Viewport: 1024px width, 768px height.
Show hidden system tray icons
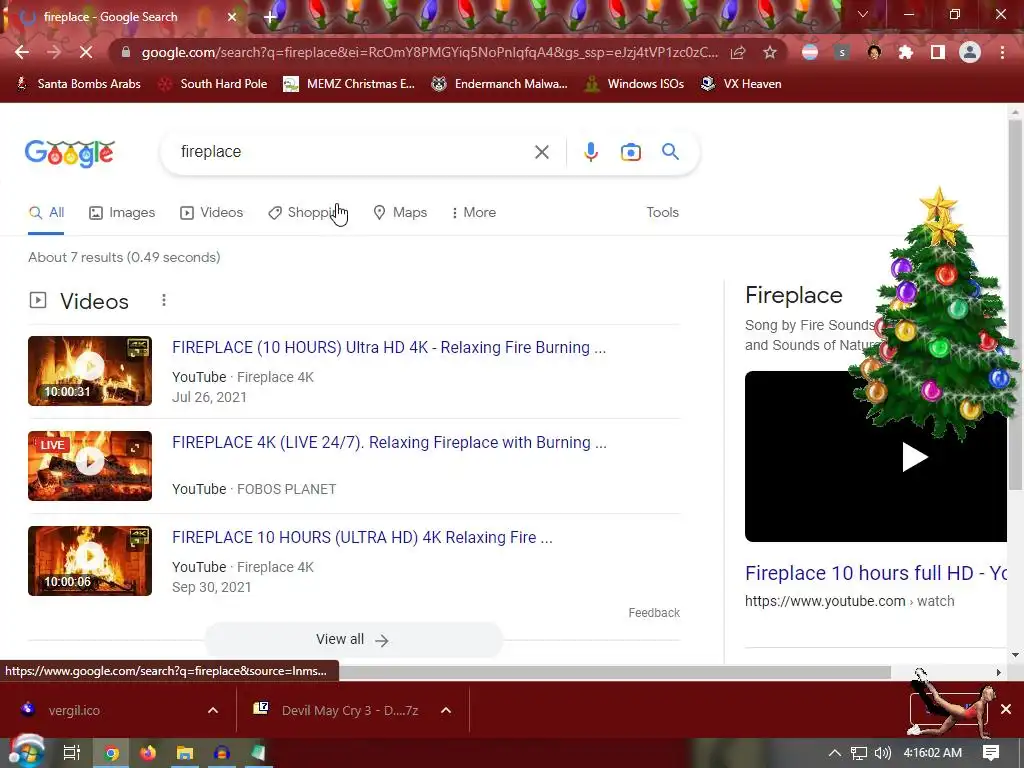[x=835, y=753]
